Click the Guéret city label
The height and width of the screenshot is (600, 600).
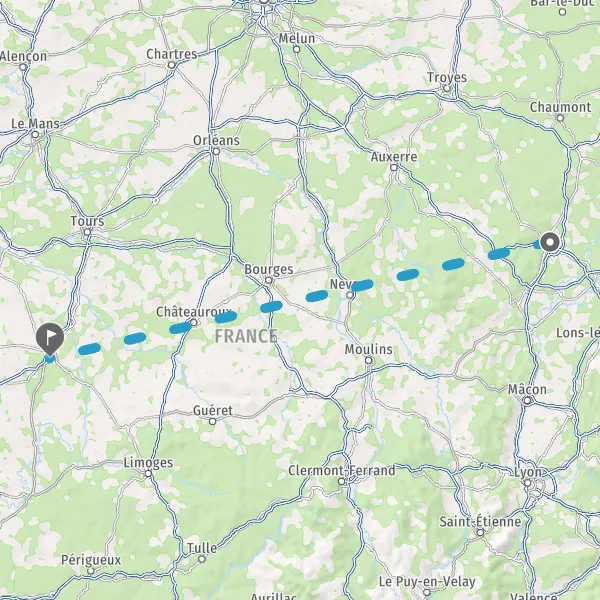click(x=213, y=411)
